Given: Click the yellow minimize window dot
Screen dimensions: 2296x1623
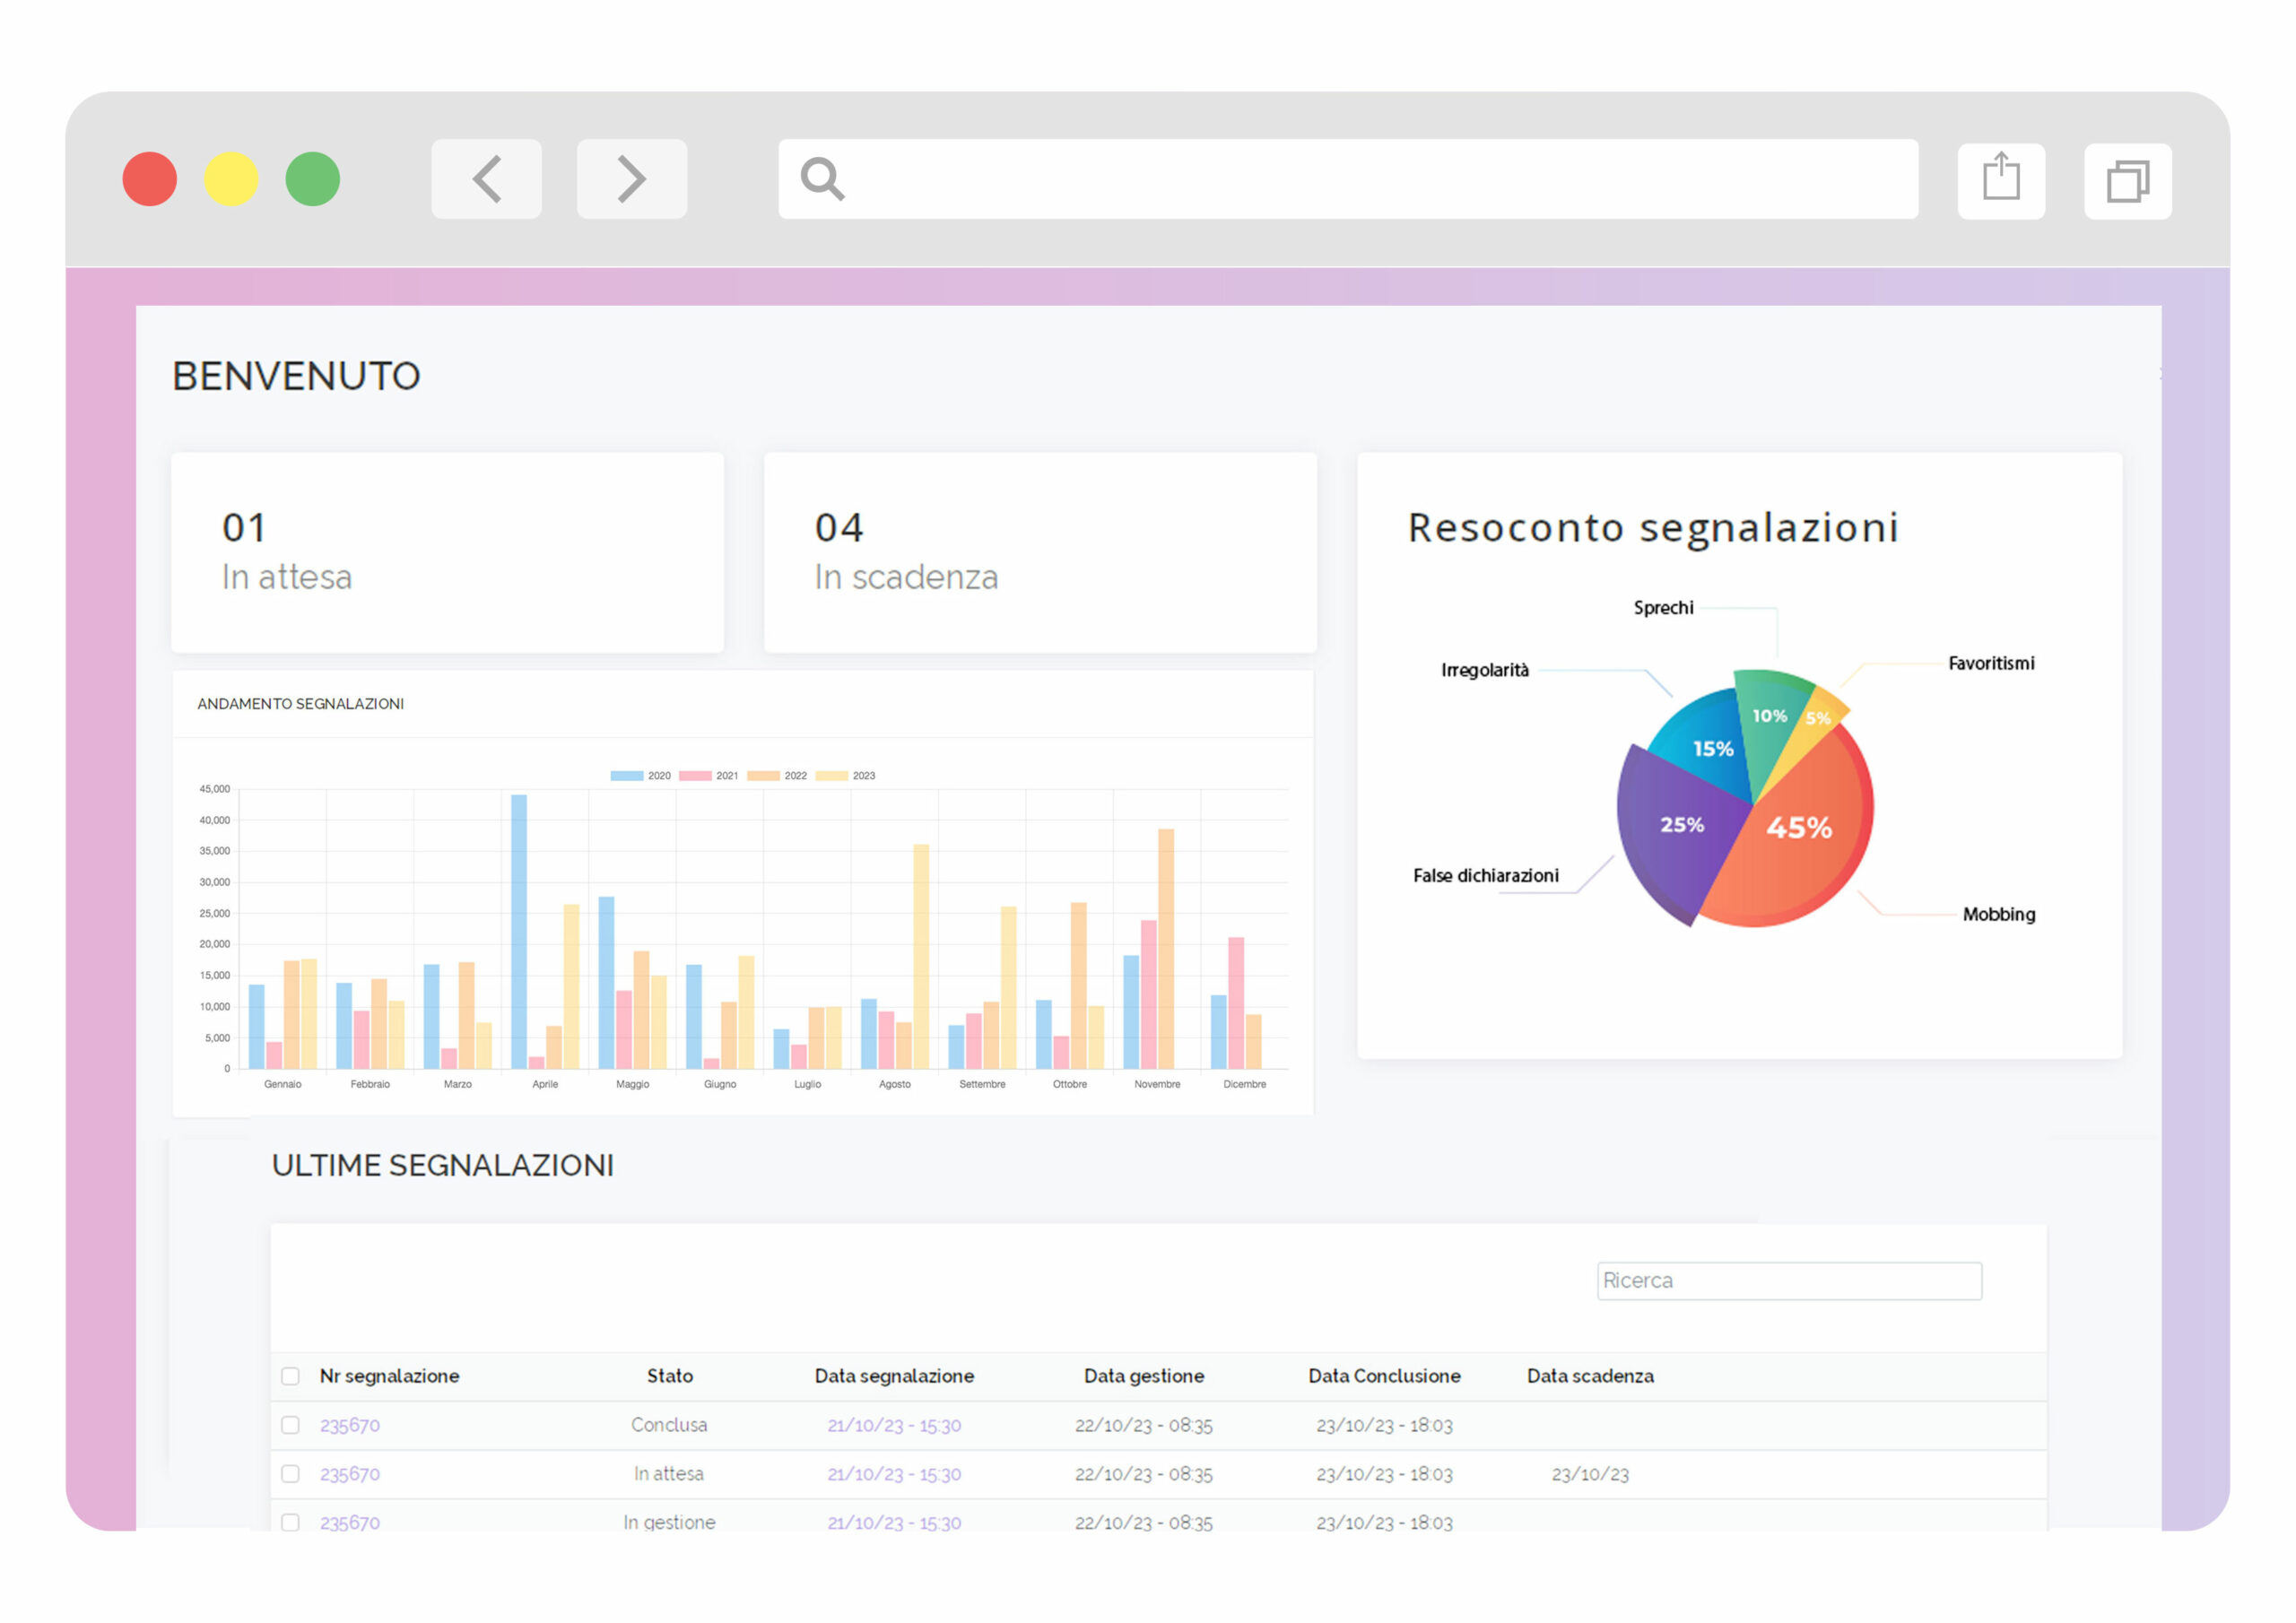Looking at the screenshot, I should [x=231, y=179].
